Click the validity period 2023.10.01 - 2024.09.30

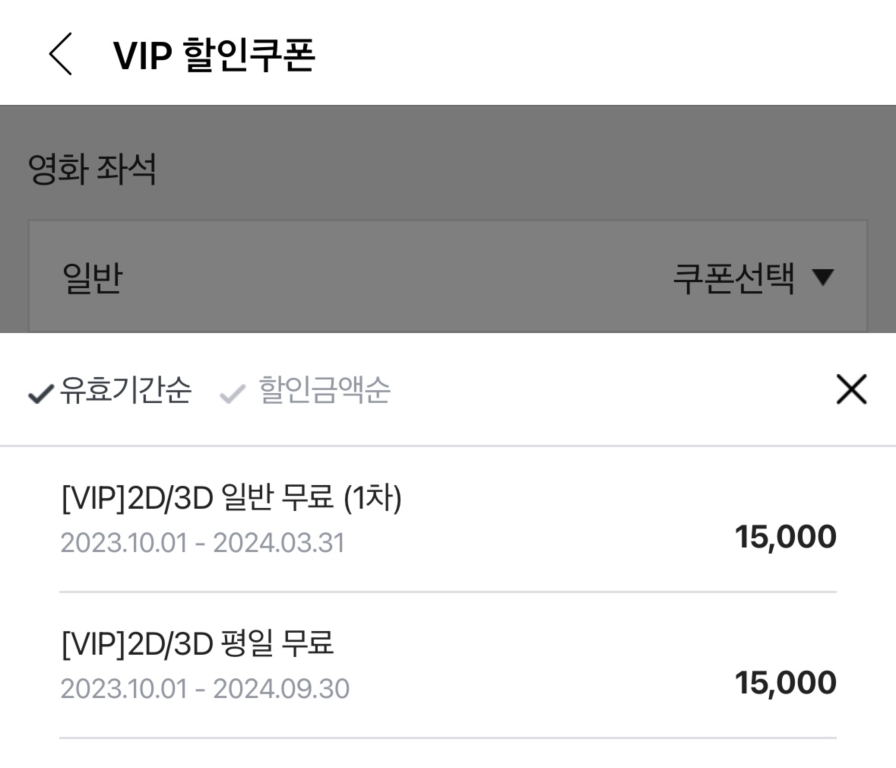[205, 689]
